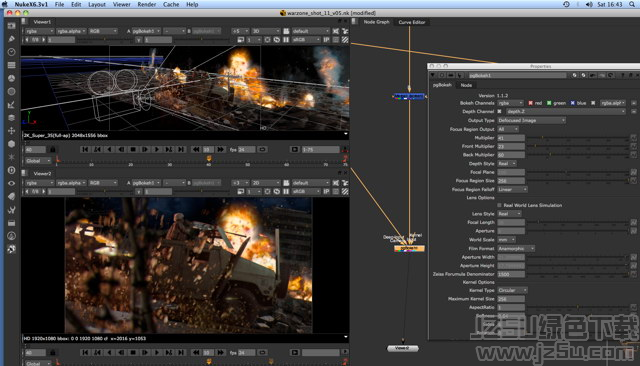Open the Output Type Defocused Image dropdown

531,120
